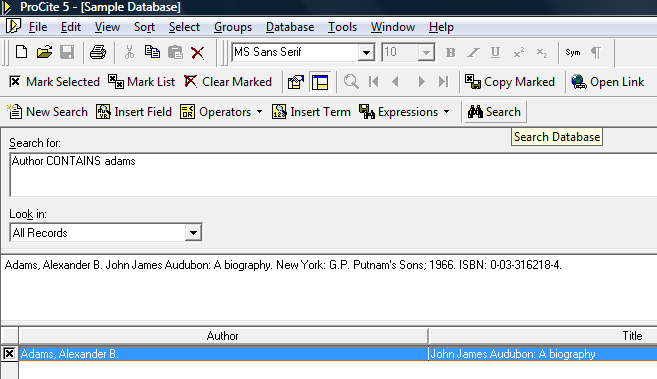Viewport: 657px width, 379px height.
Task: Open the Database menu
Action: [290, 27]
